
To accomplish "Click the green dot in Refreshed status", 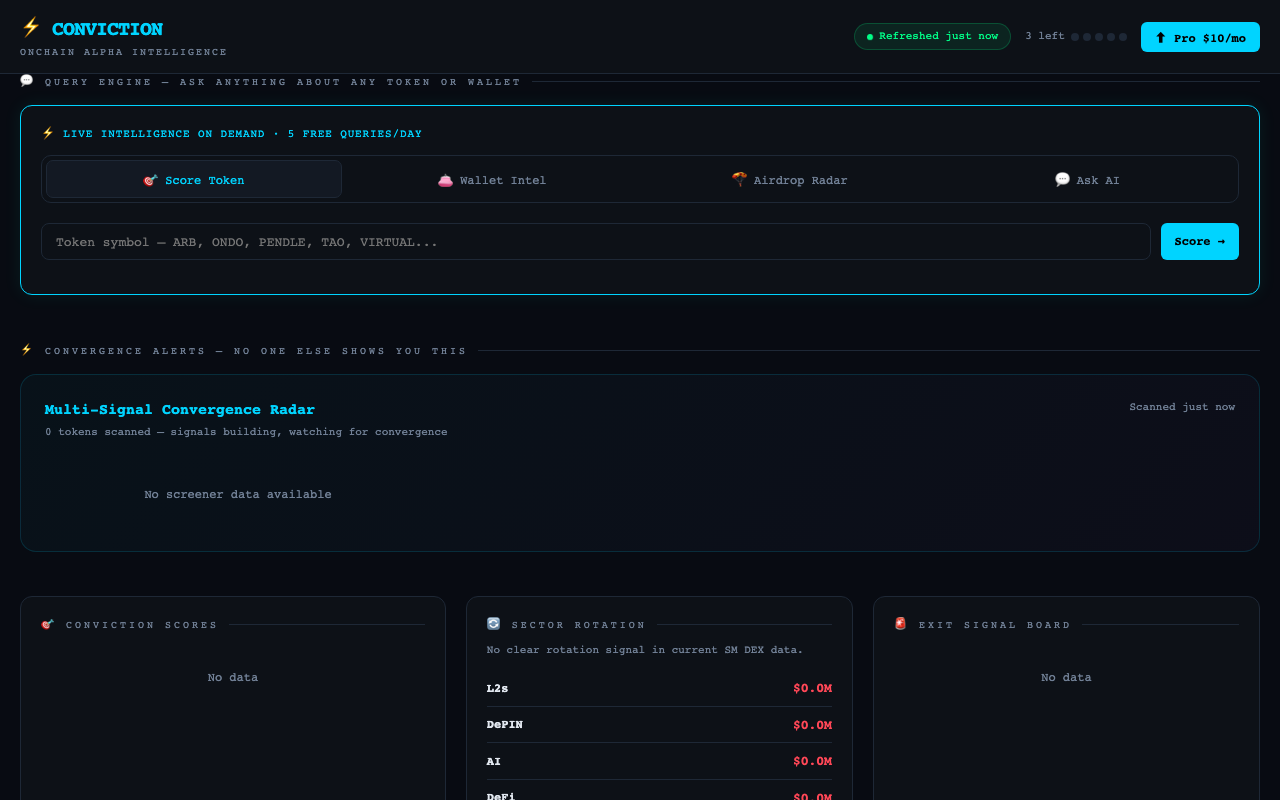I will [x=870, y=37].
